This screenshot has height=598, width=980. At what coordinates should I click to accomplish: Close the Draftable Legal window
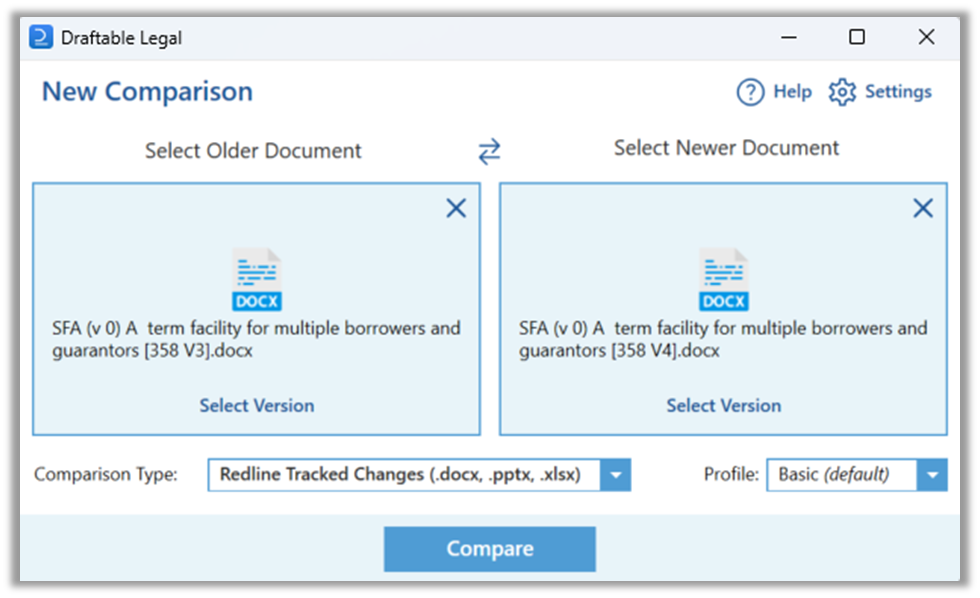point(926,37)
